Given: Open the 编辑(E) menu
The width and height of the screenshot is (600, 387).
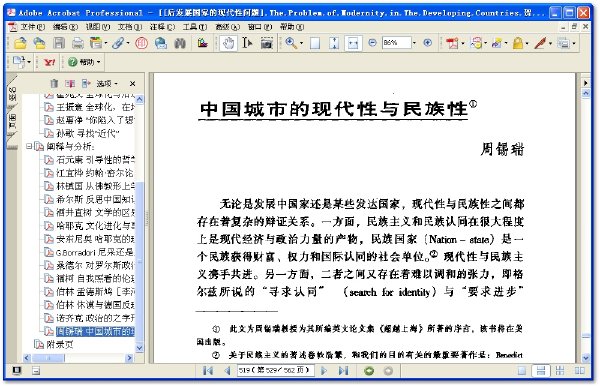Looking at the screenshot, I should click(x=65, y=27).
